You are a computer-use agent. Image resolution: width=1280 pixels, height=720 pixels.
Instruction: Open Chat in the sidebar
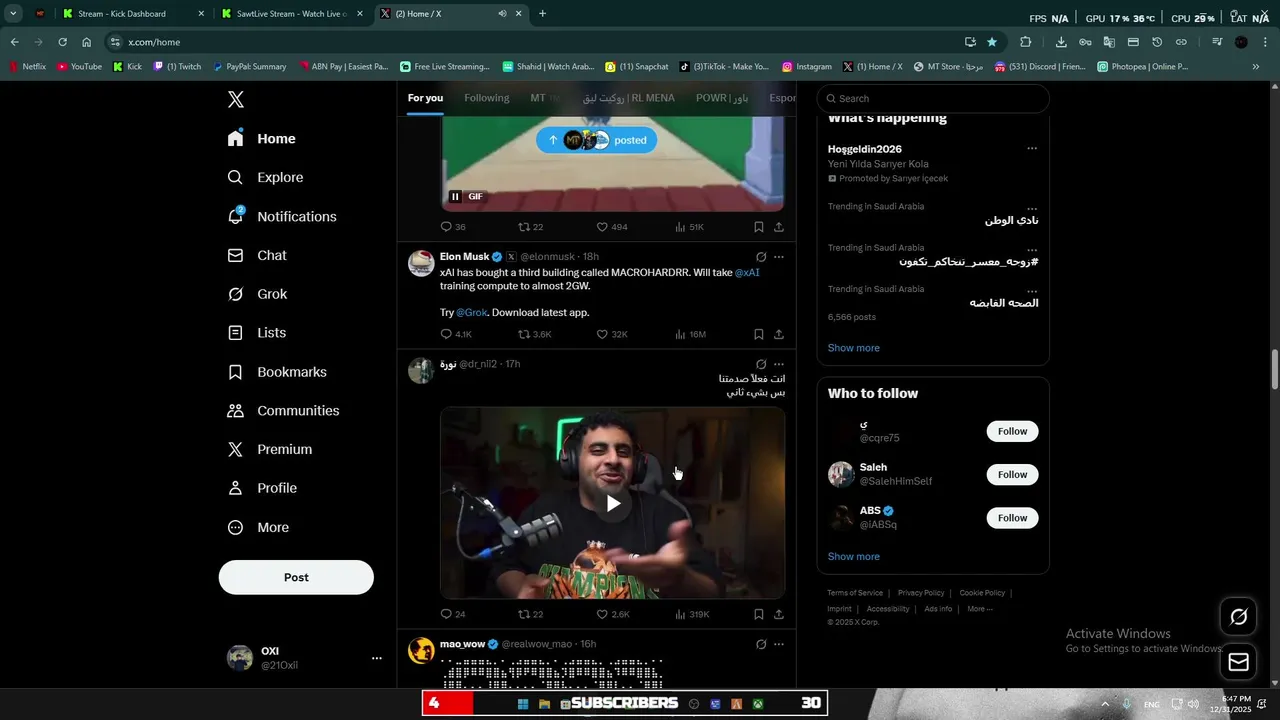(x=257, y=255)
